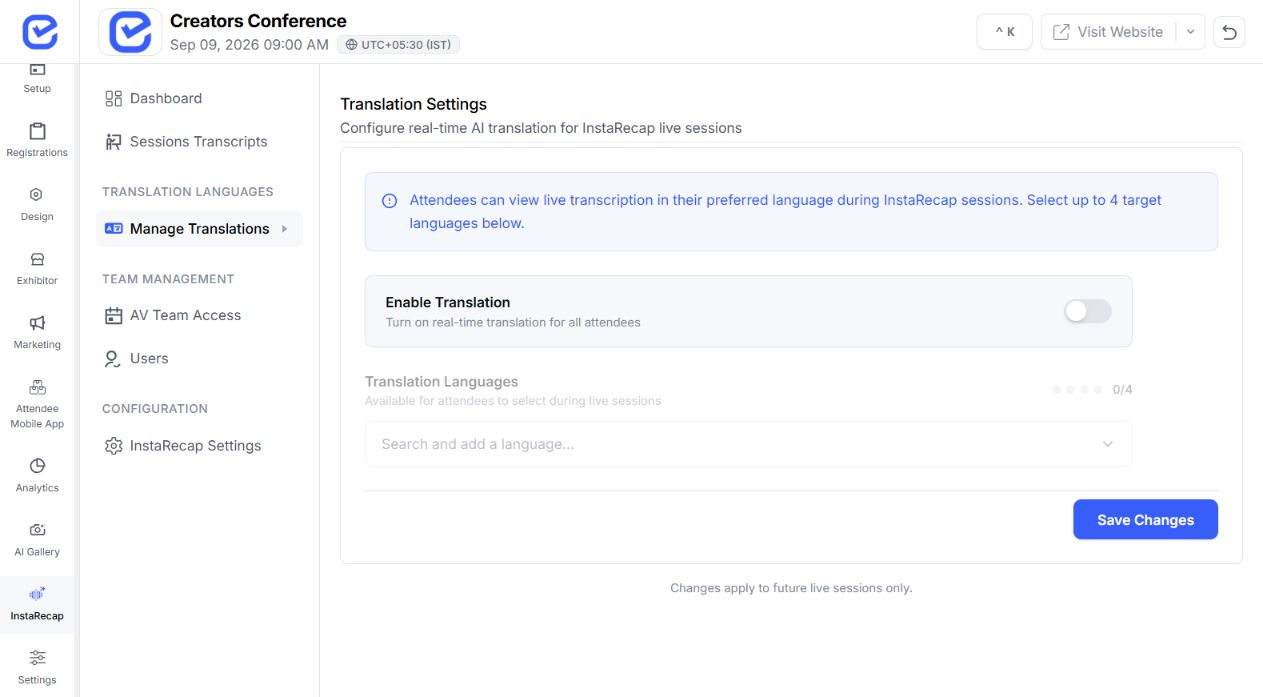Open AV Team Access menu item
The image size is (1263, 697).
[199, 315]
